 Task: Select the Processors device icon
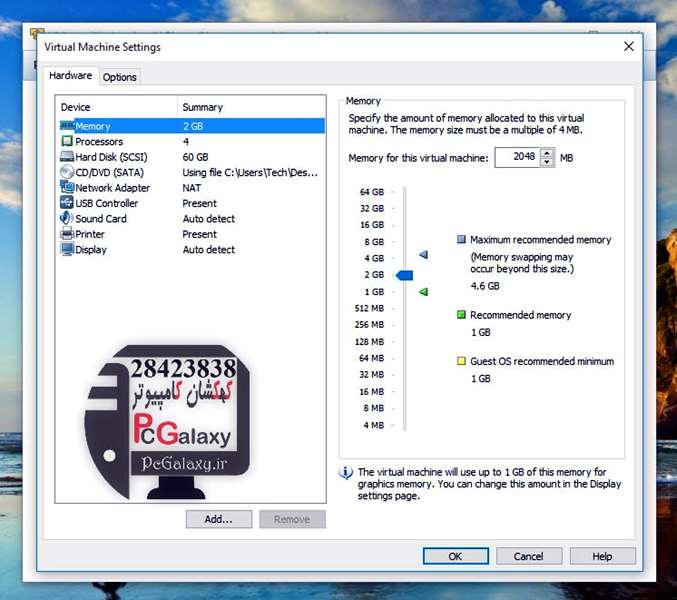click(67, 142)
